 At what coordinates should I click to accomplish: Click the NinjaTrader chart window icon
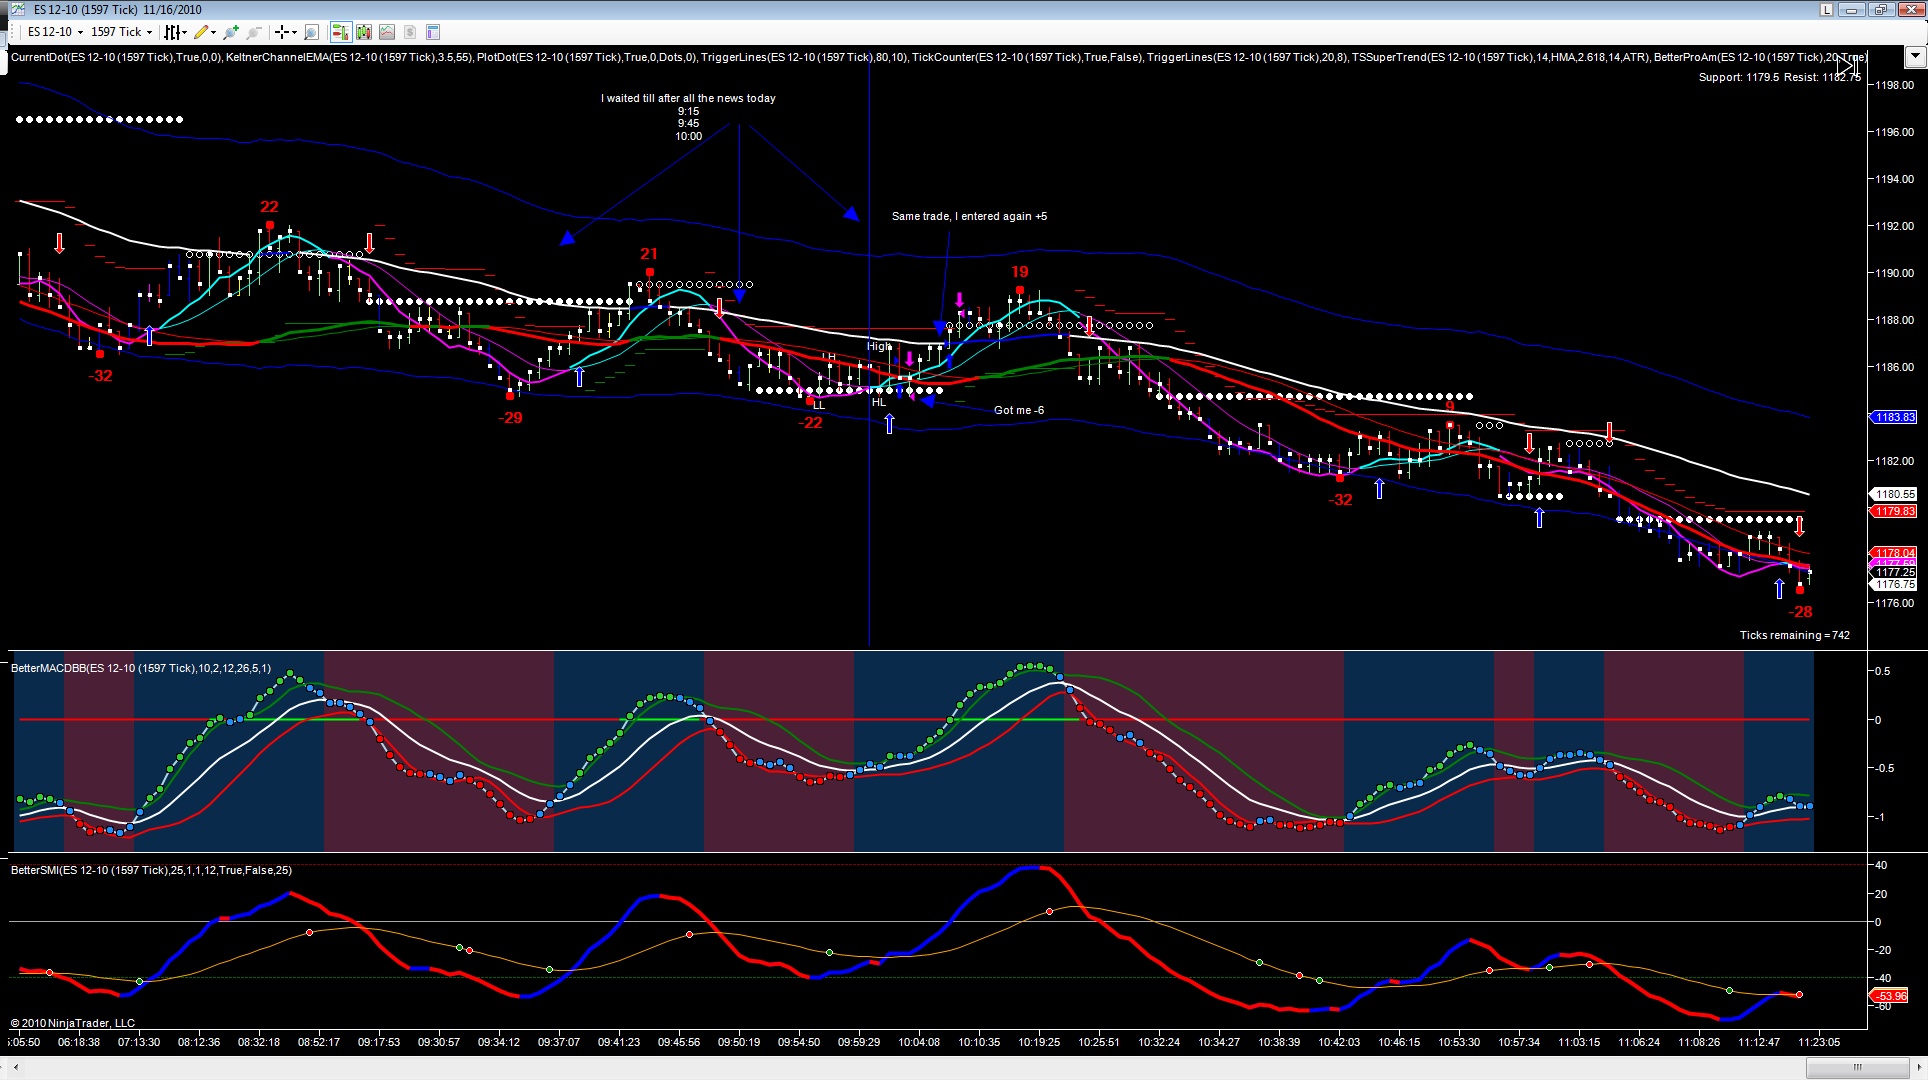pos(17,10)
